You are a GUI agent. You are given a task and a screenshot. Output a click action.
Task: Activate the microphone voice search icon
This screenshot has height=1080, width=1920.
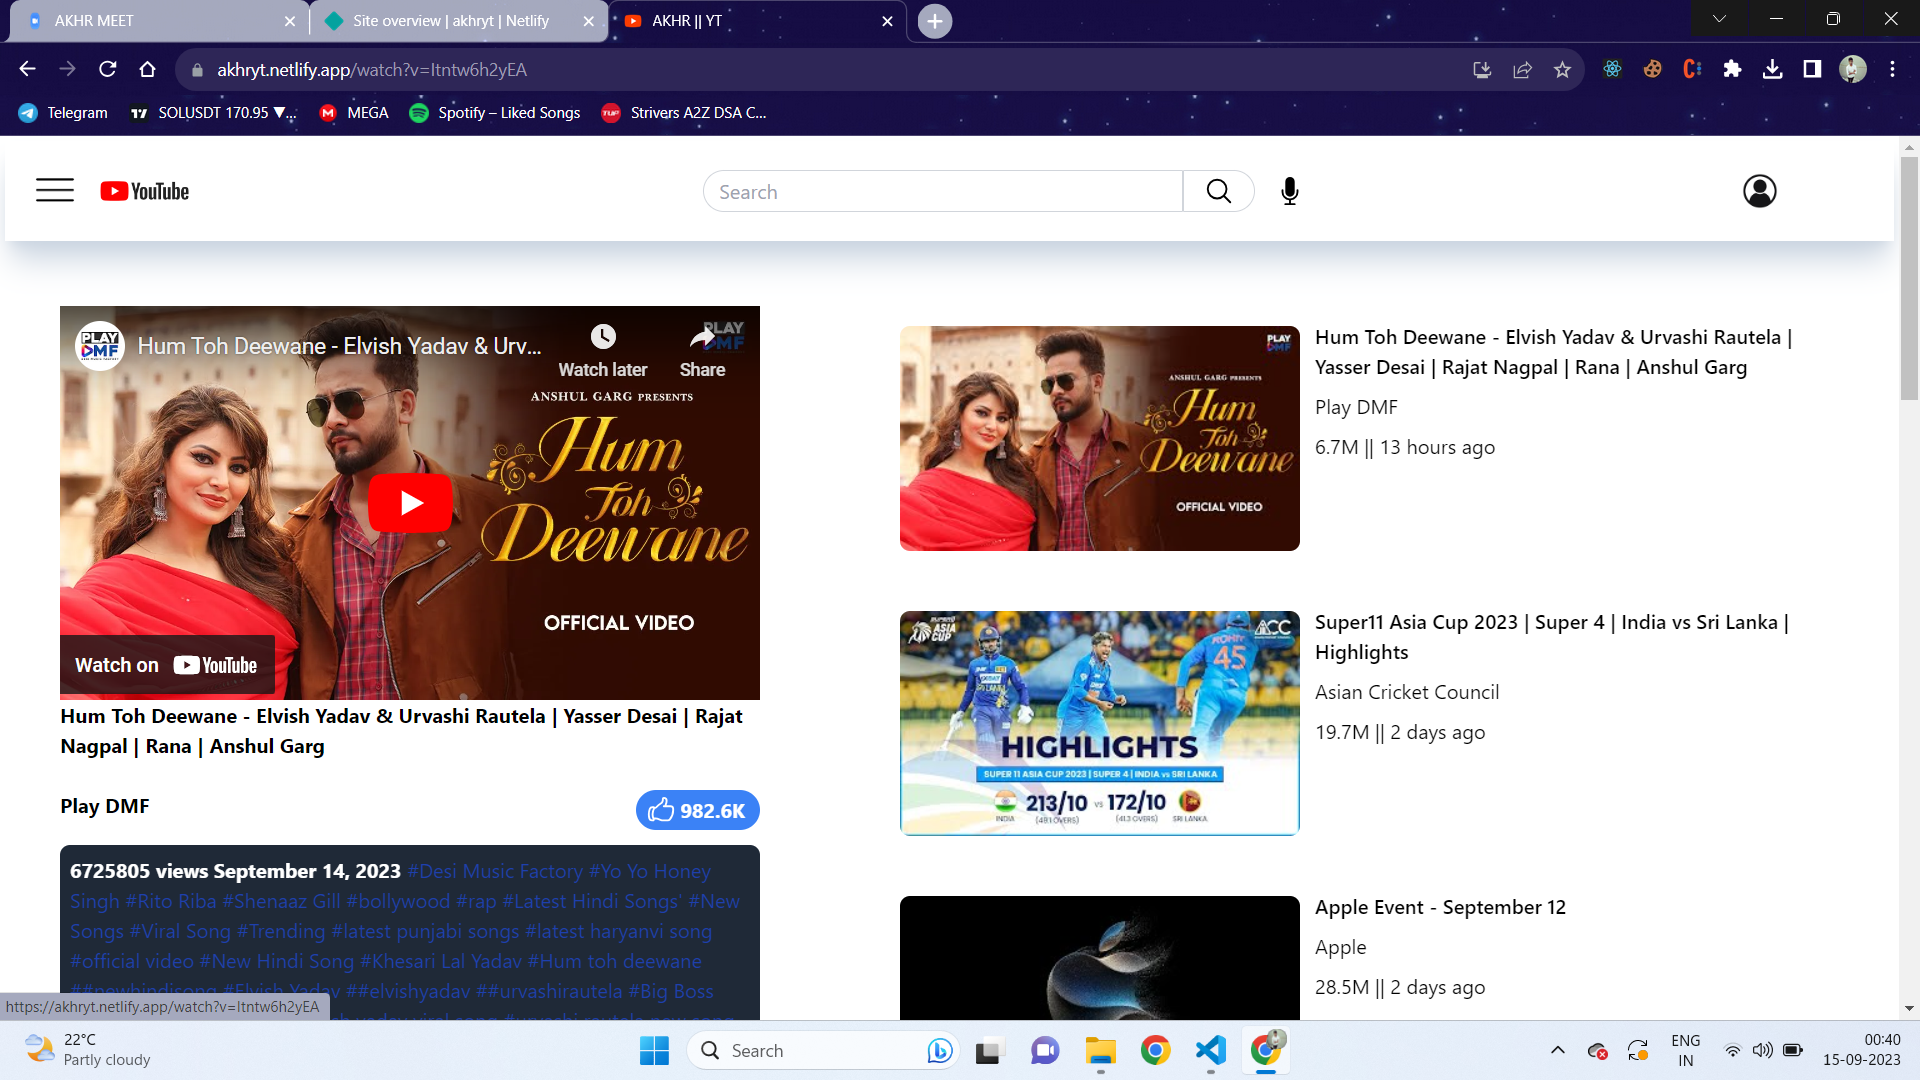(x=1289, y=191)
